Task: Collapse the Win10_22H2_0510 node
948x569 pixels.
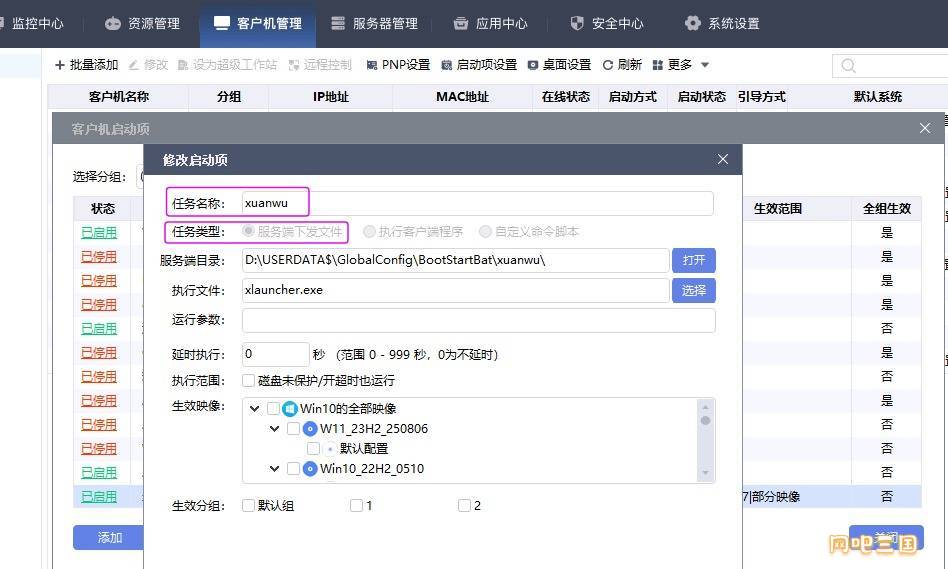Action: (274, 469)
